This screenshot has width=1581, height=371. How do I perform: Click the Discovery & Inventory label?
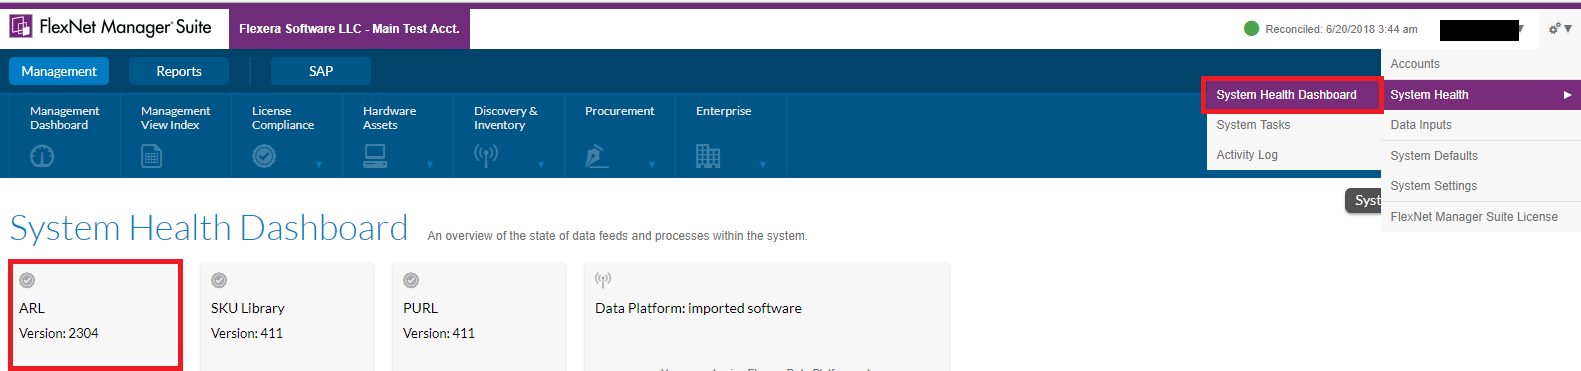point(506,118)
